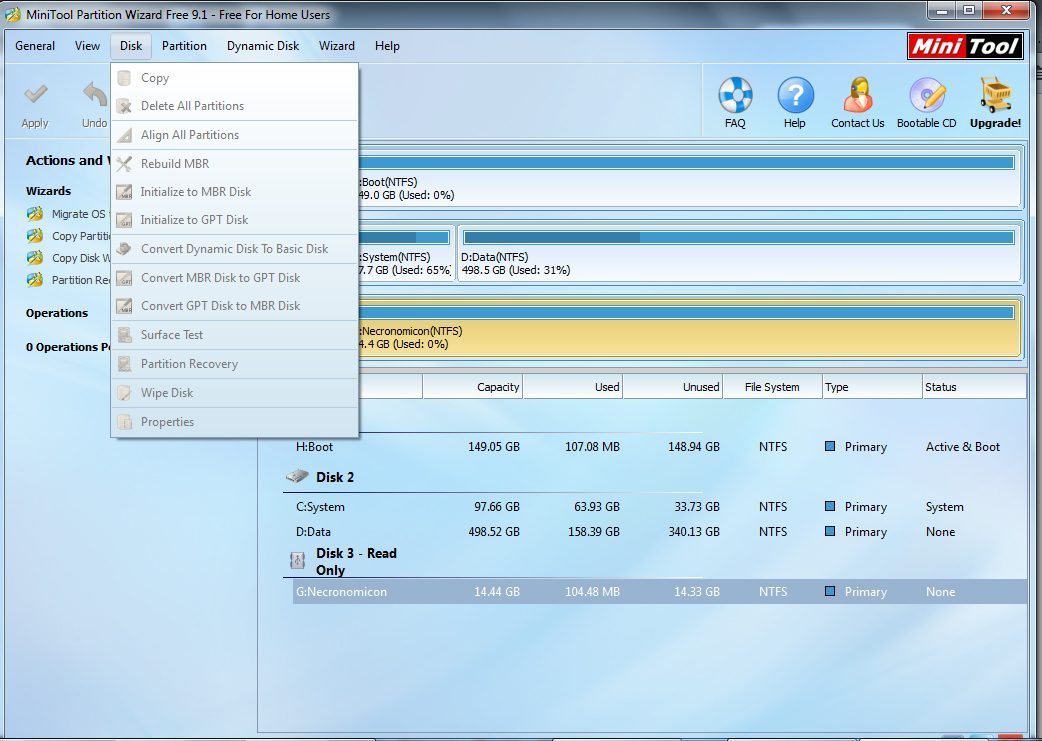Select the Boot partition block in disk map
This screenshot has height=741, width=1042.
tap(688, 178)
